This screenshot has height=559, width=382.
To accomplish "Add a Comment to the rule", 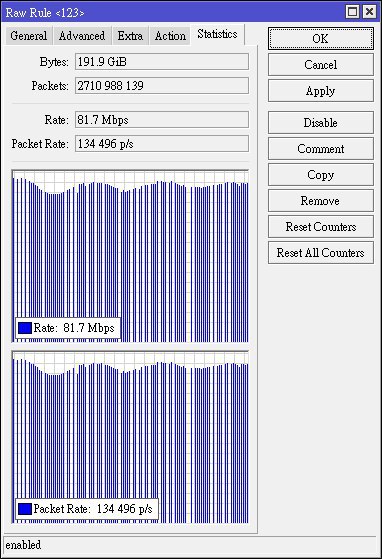I will [x=321, y=149].
